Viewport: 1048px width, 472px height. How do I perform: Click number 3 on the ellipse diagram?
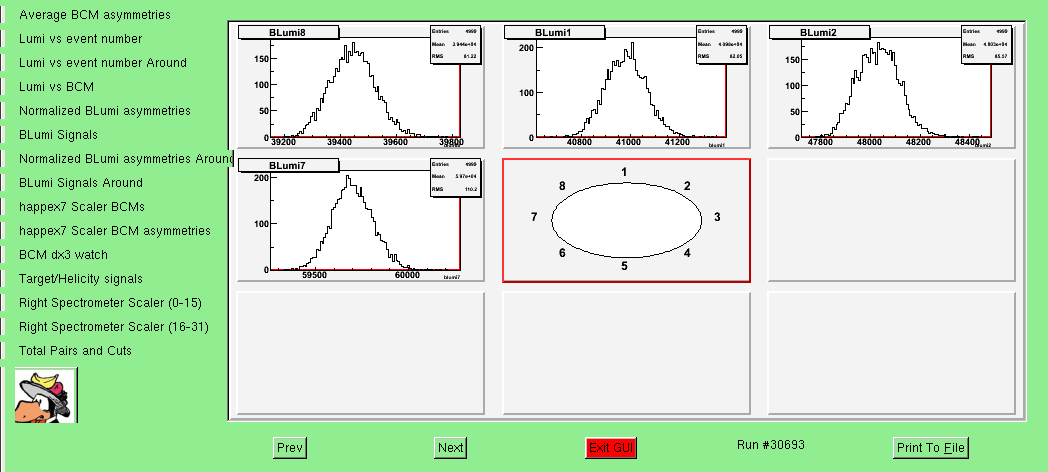[x=717, y=217]
